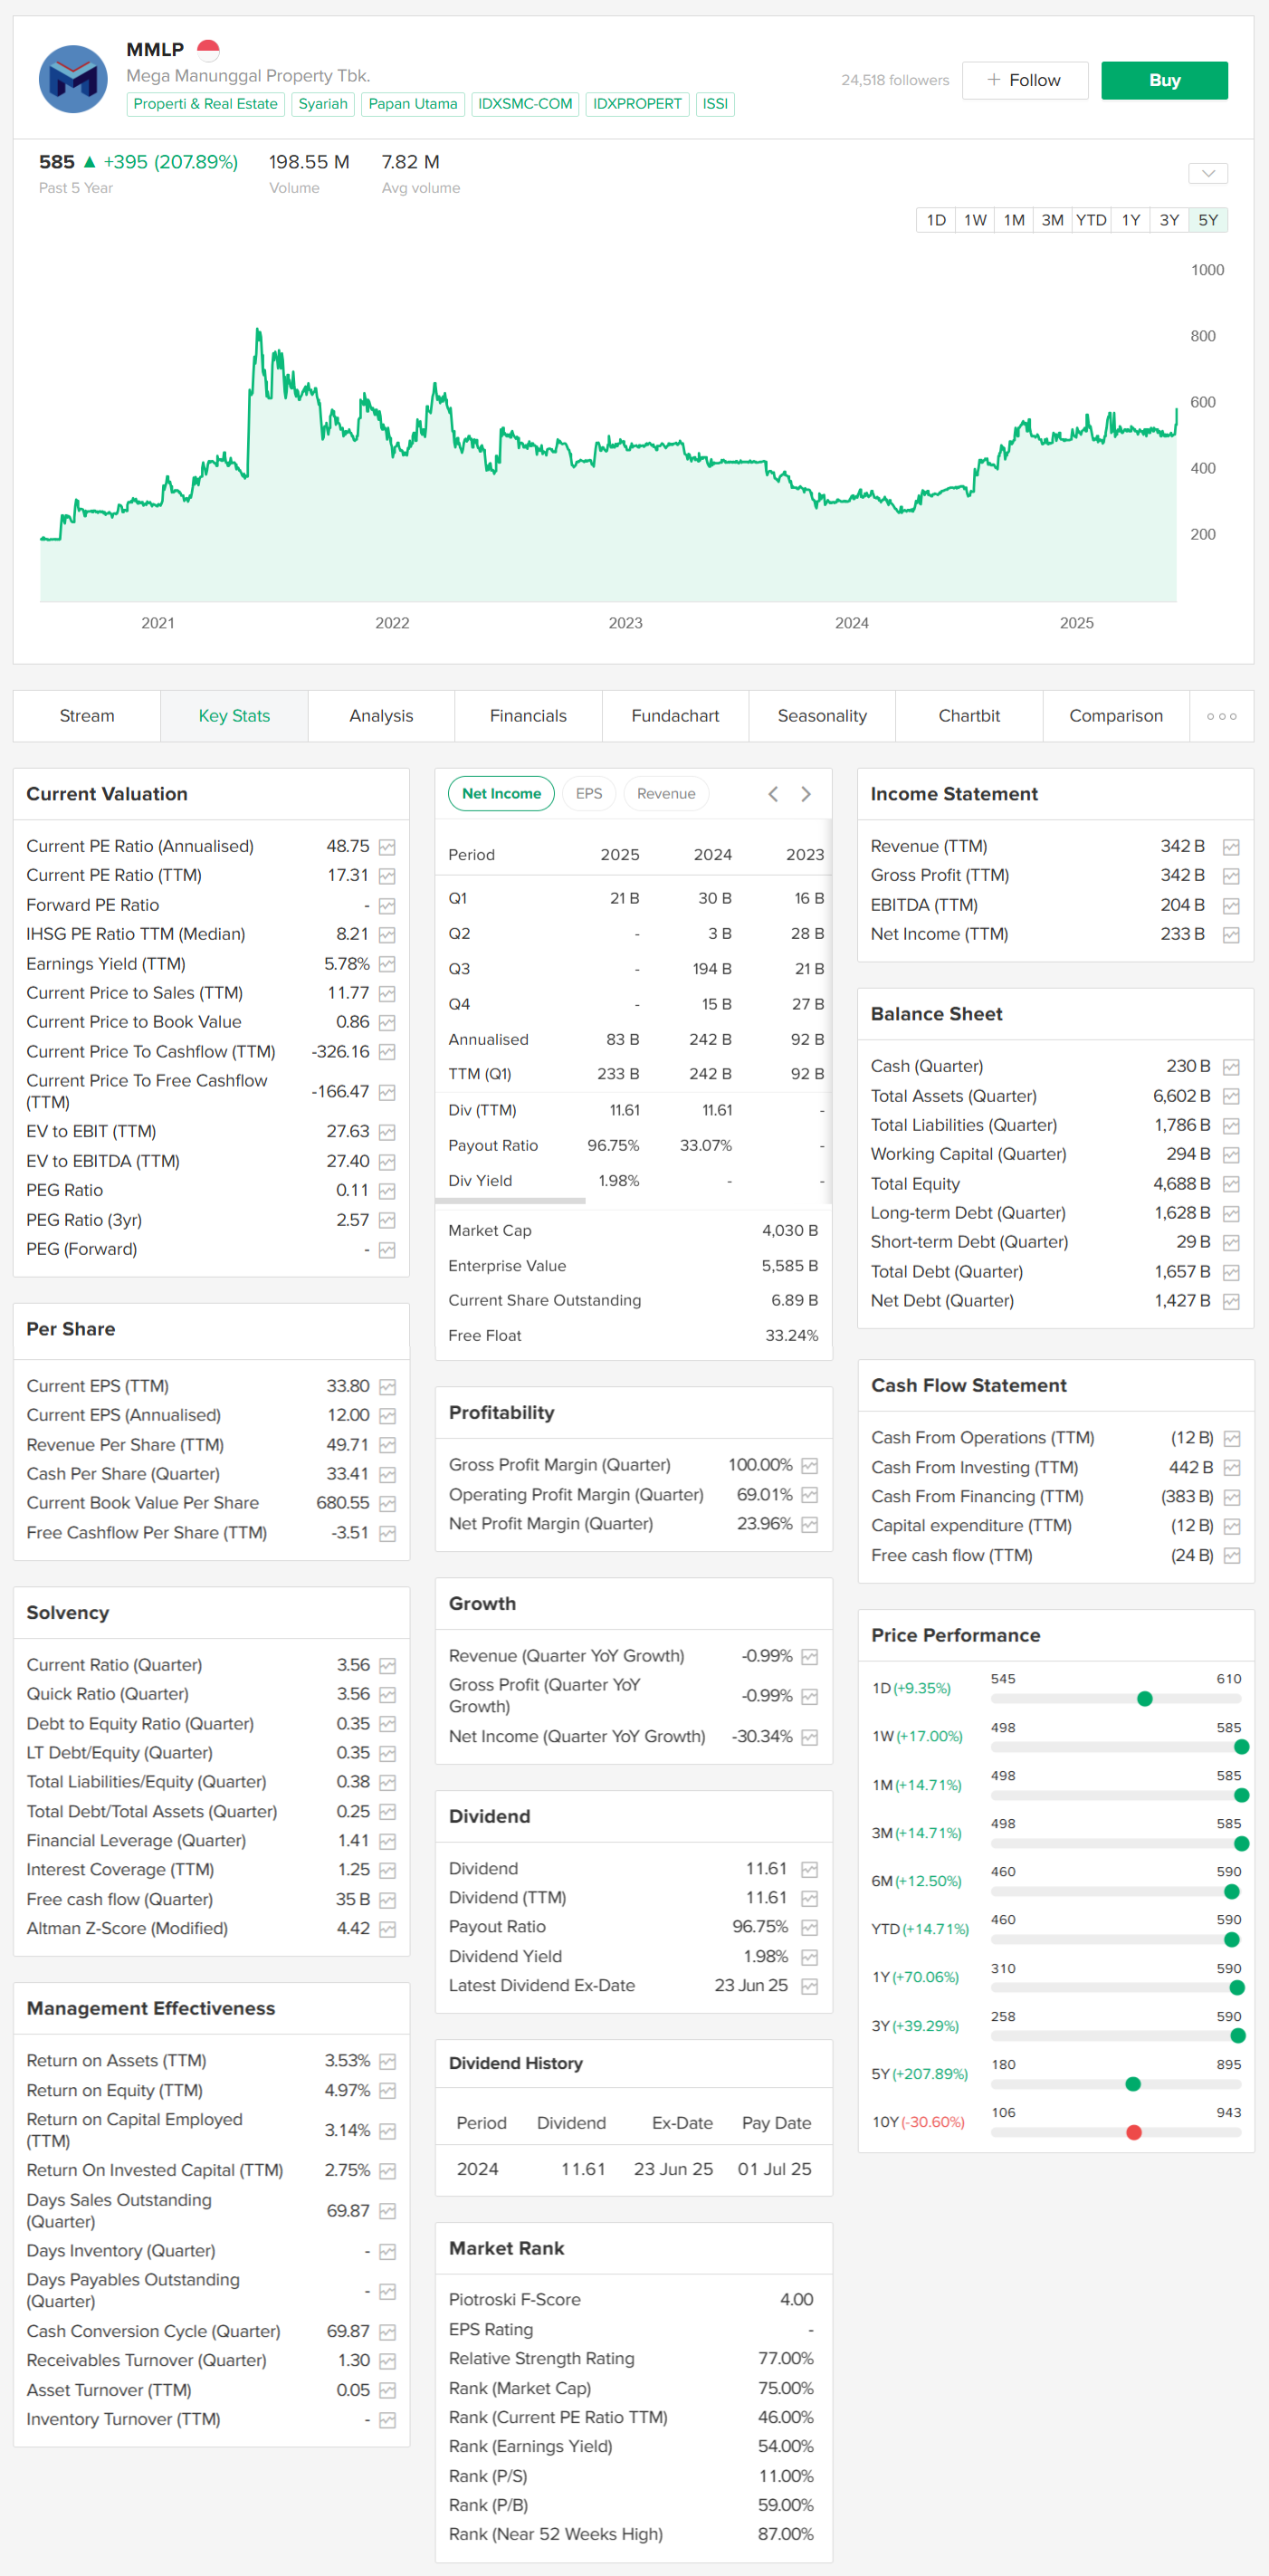Open the IDXPROPERT index tag
Screen dimensions: 1269x2576
click(x=637, y=104)
